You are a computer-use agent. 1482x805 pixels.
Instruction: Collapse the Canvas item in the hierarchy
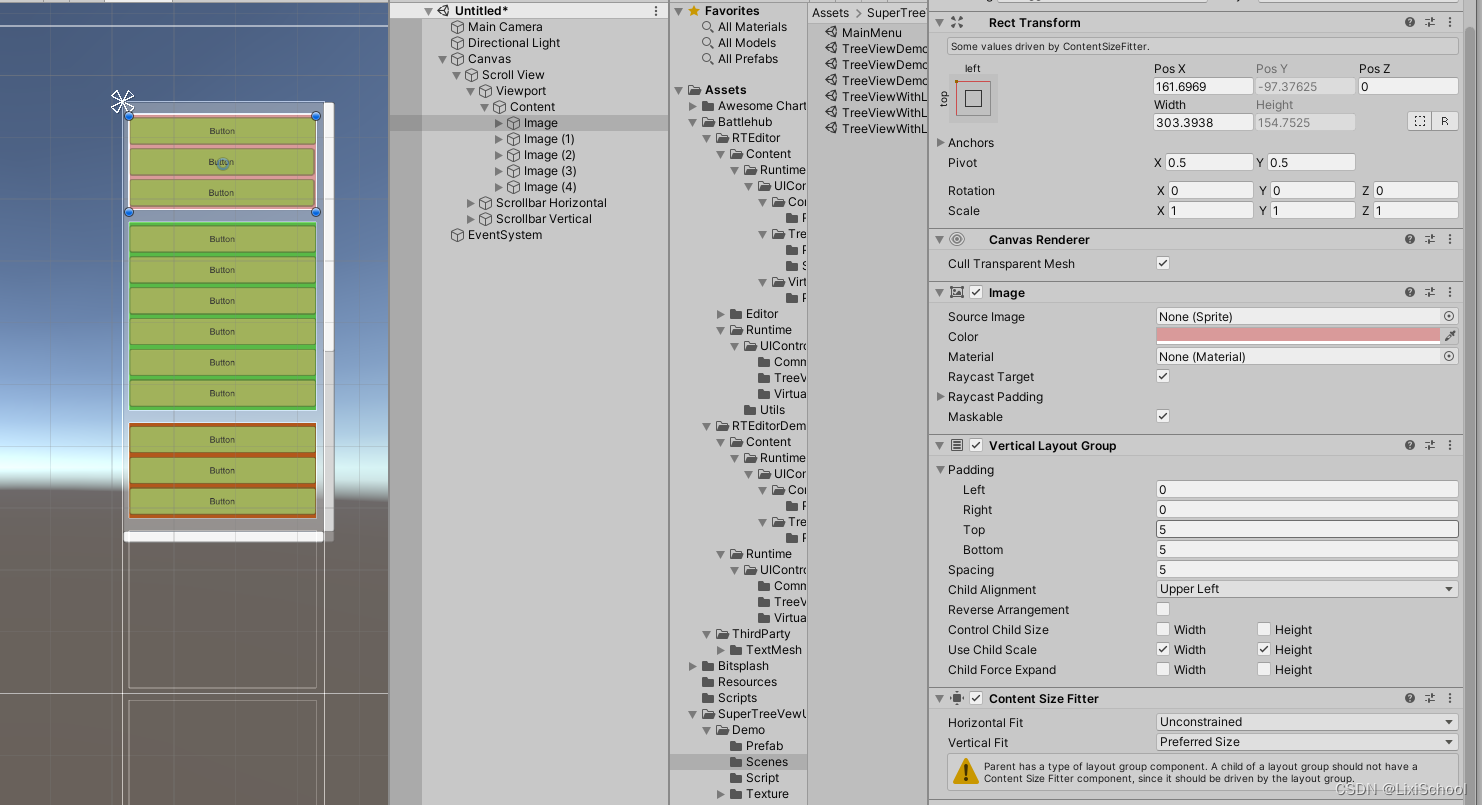(x=441, y=58)
